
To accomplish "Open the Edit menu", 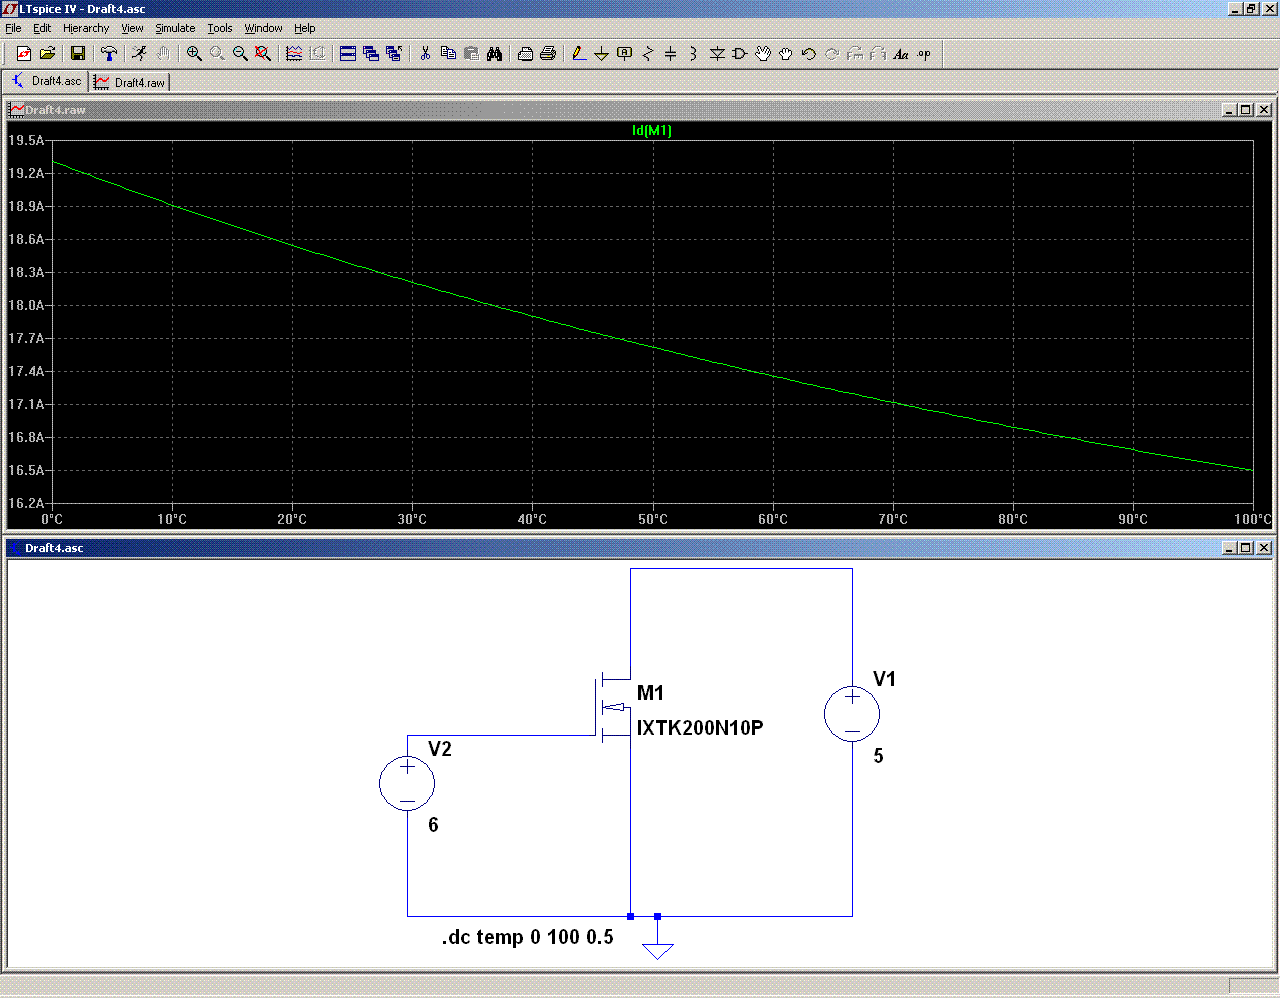I will point(42,28).
